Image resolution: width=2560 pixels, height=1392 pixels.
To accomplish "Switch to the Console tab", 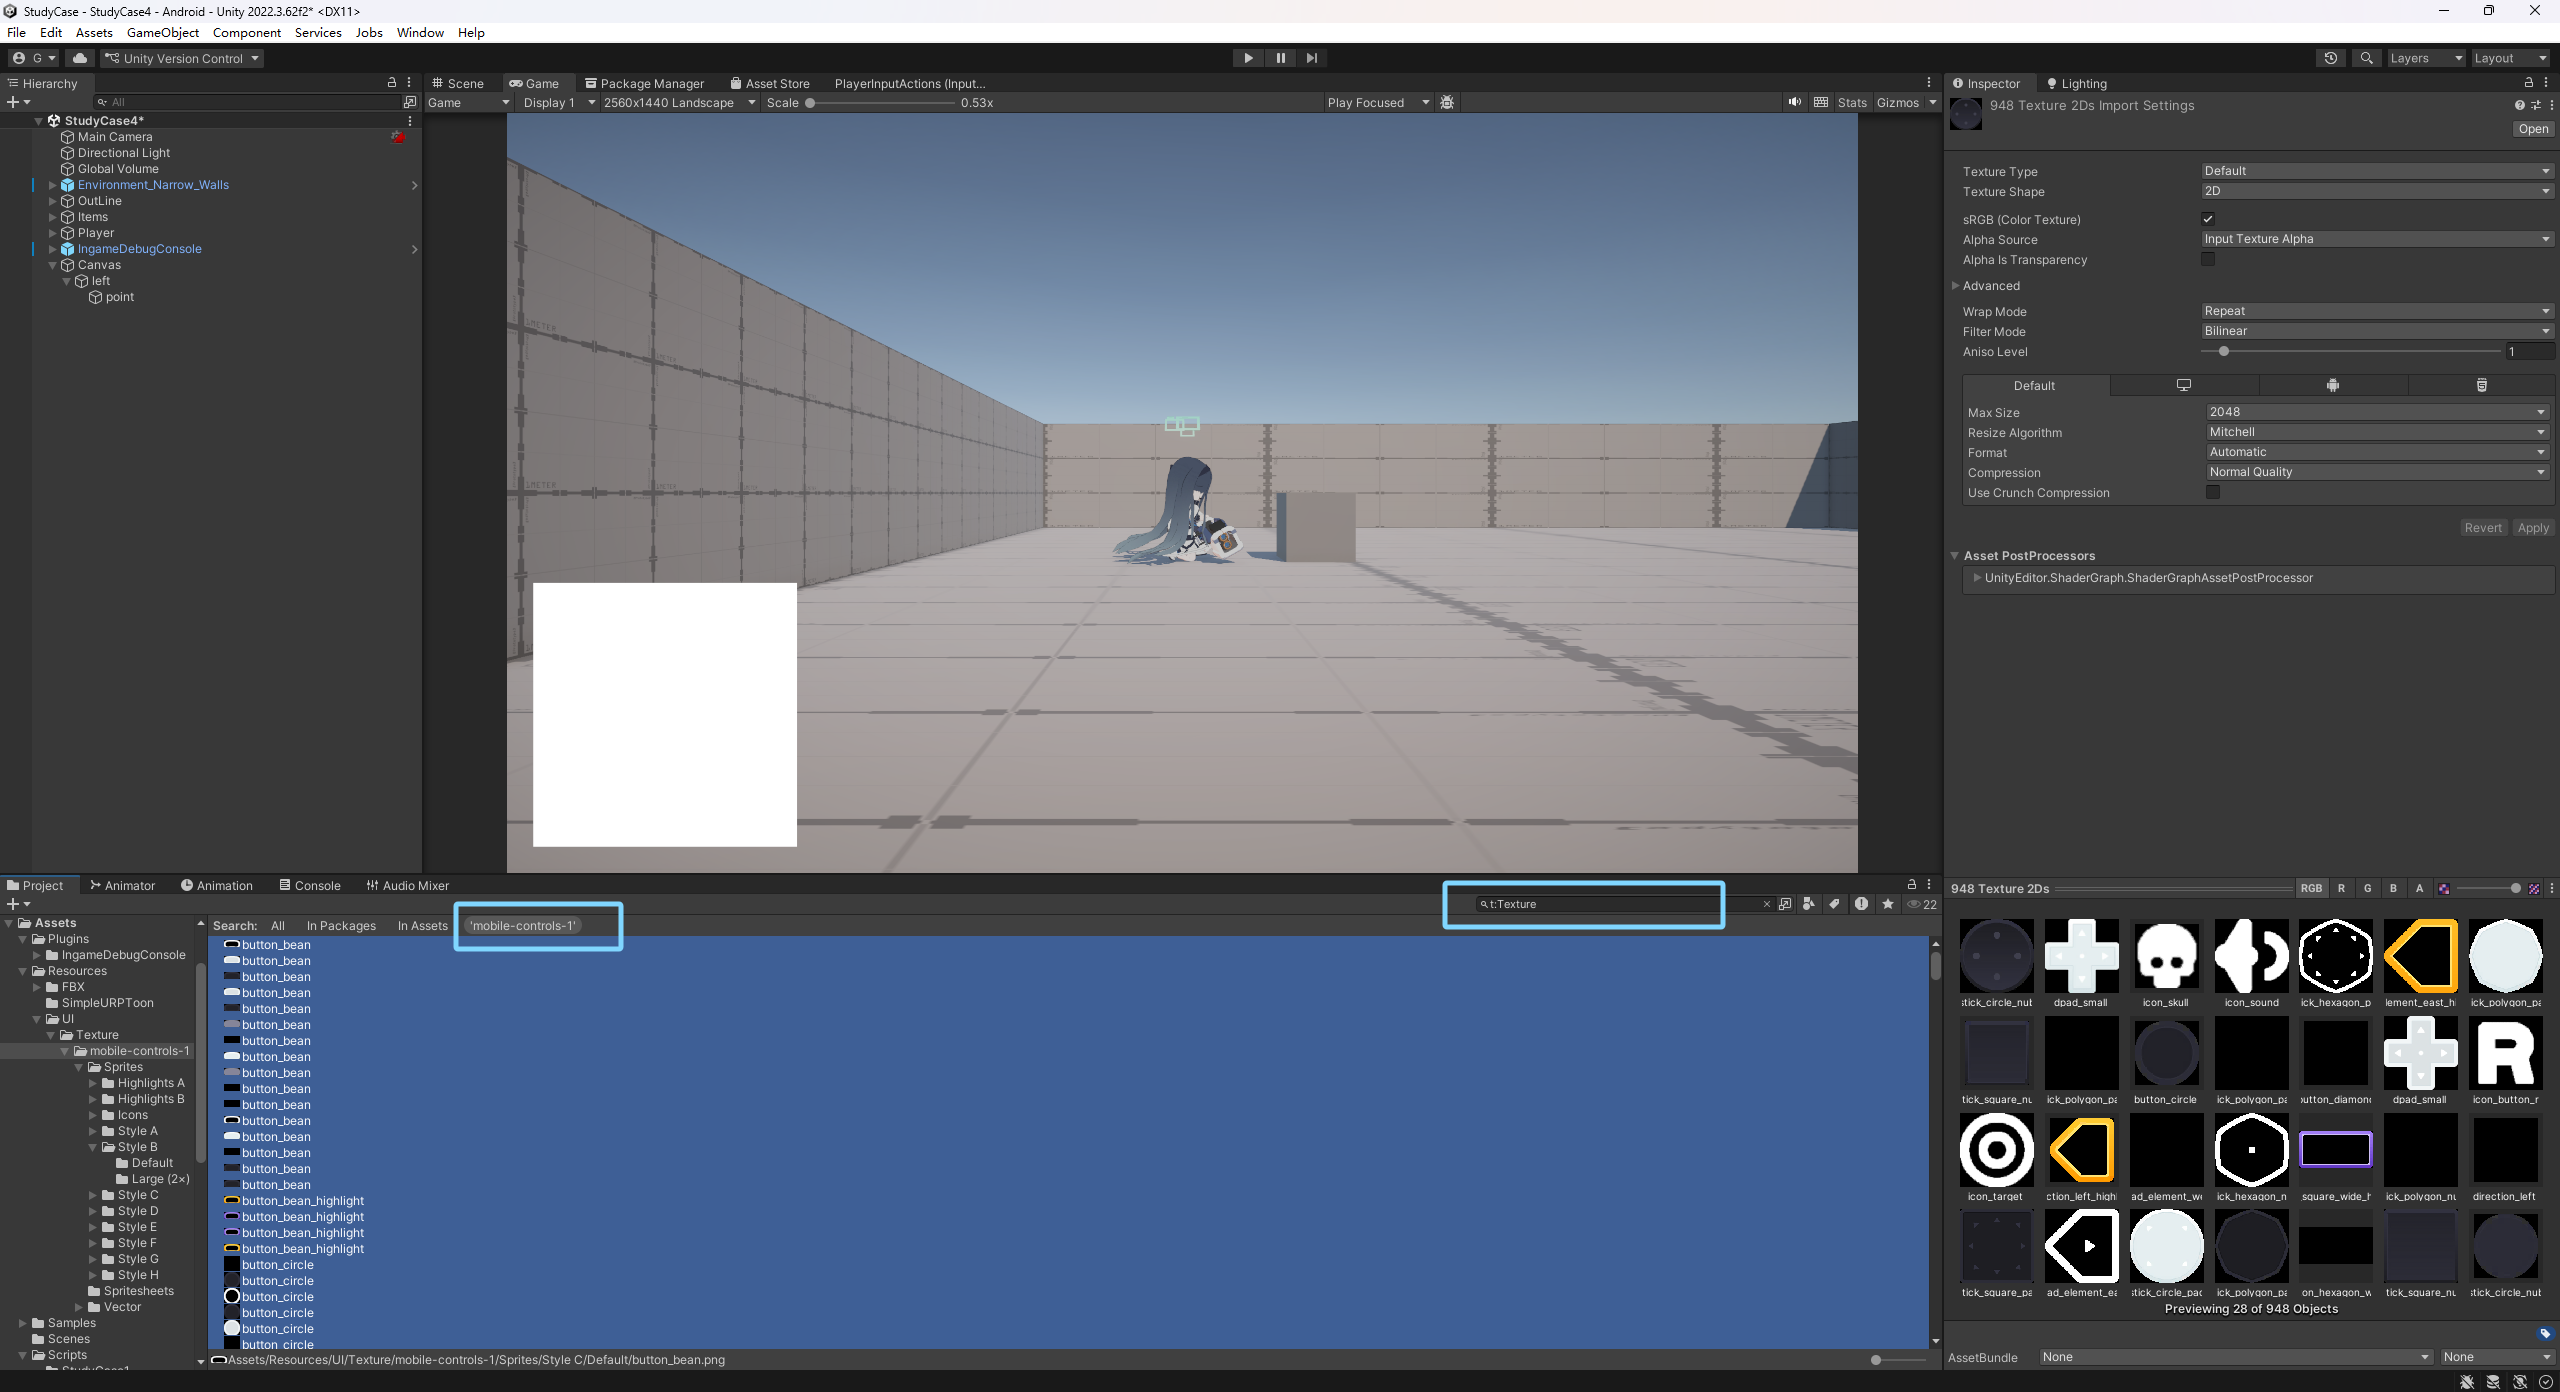I will pyautogui.click(x=310, y=886).
